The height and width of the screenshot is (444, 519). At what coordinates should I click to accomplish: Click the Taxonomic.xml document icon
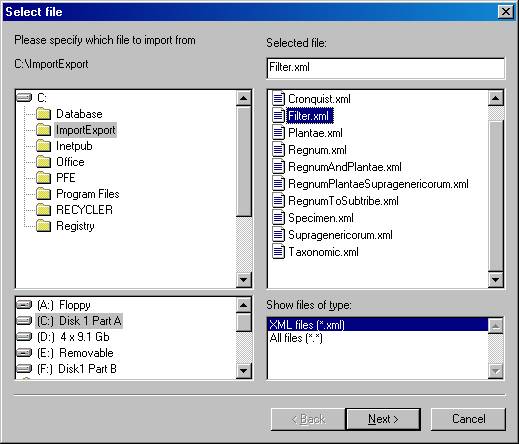(x=279, y=252)
